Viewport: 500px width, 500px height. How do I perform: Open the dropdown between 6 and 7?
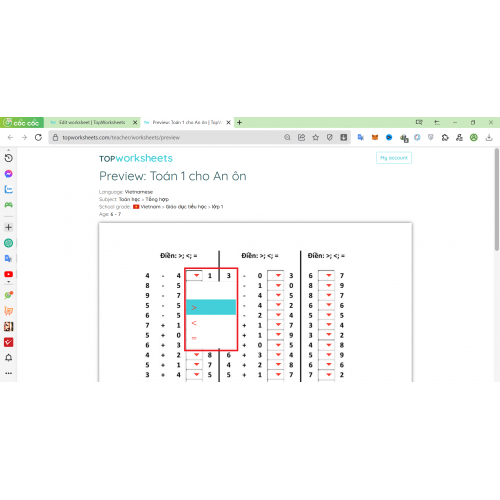[326, 275]
